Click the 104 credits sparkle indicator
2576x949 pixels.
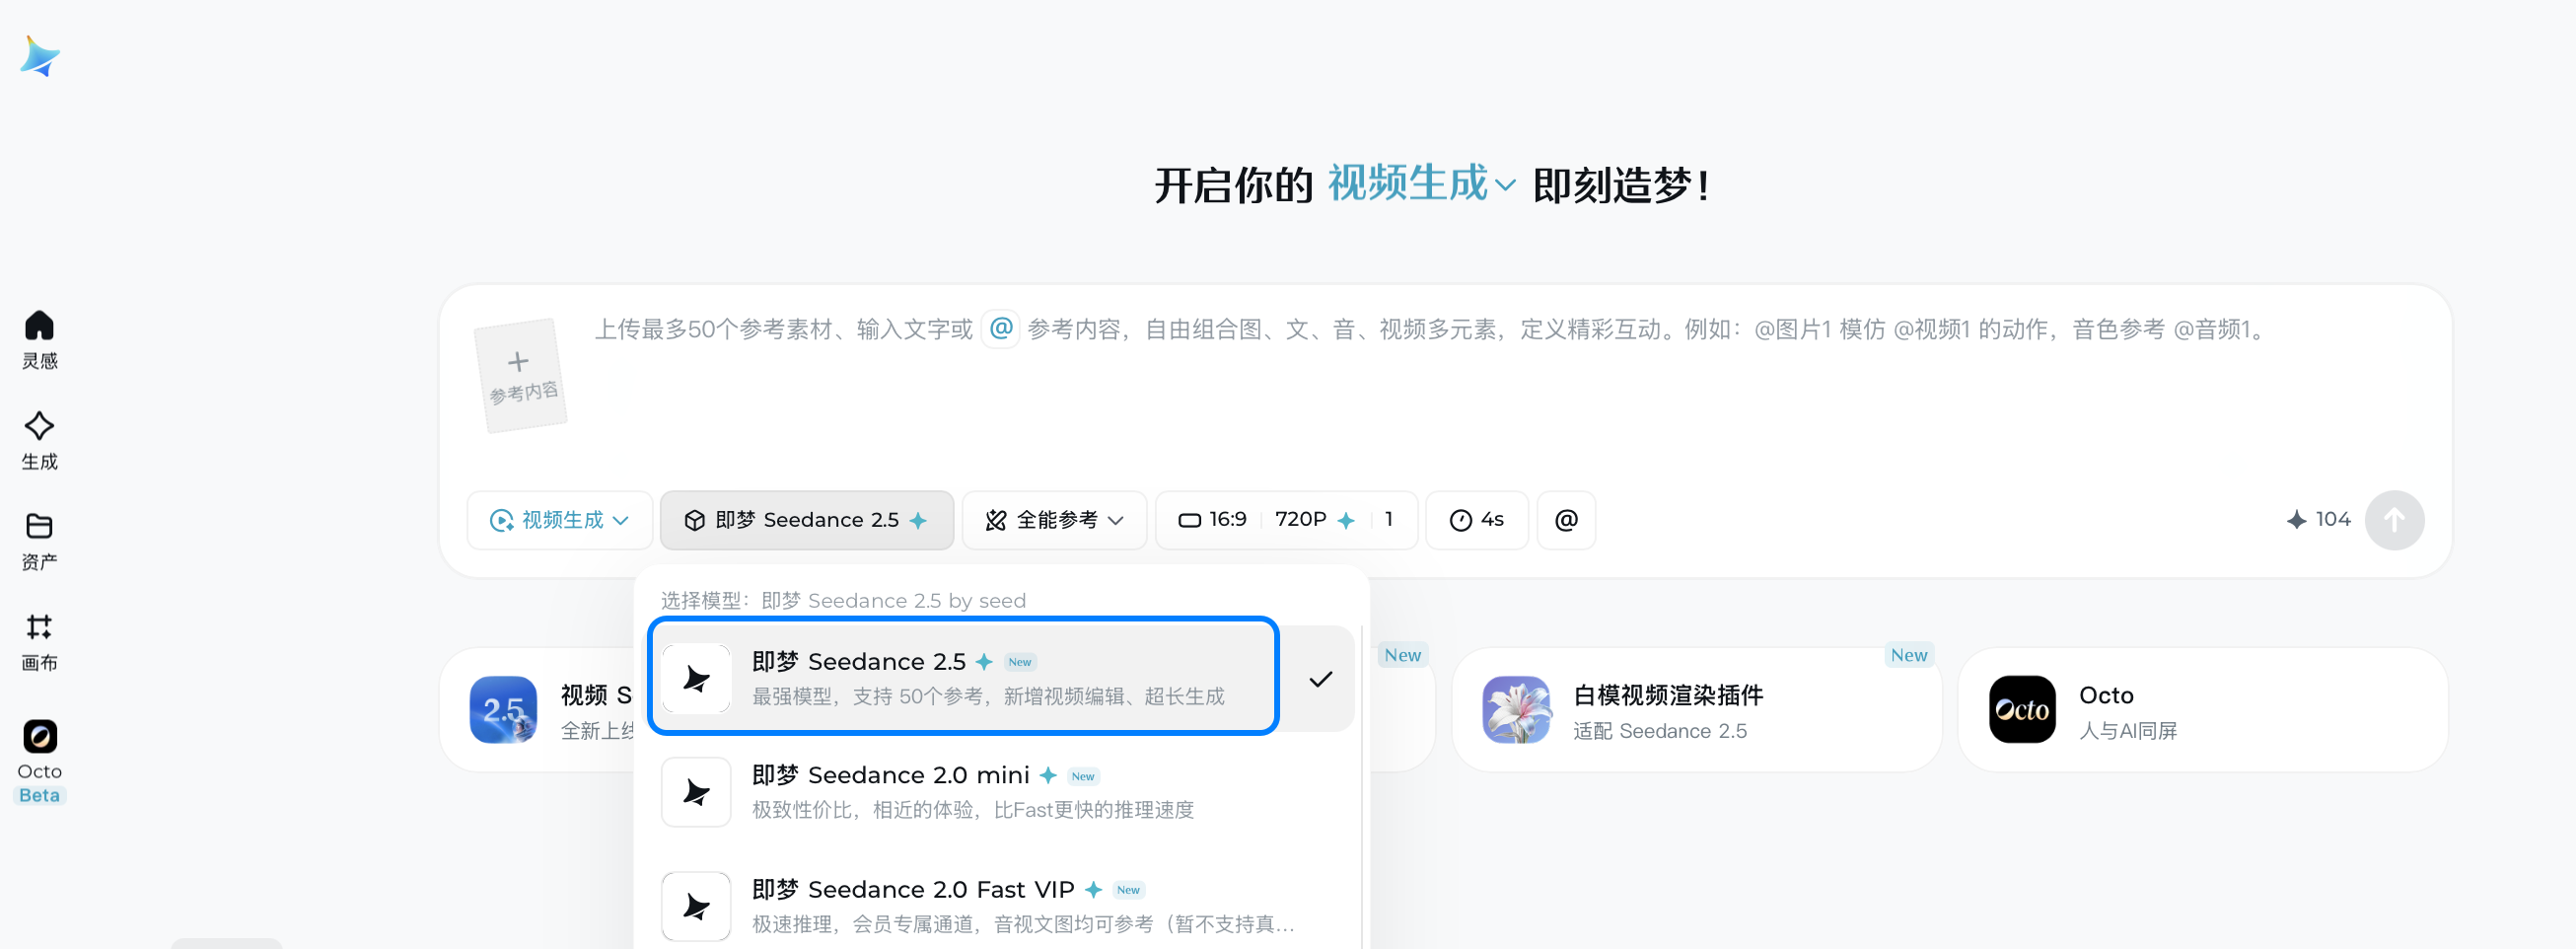tap(2318, 520)
